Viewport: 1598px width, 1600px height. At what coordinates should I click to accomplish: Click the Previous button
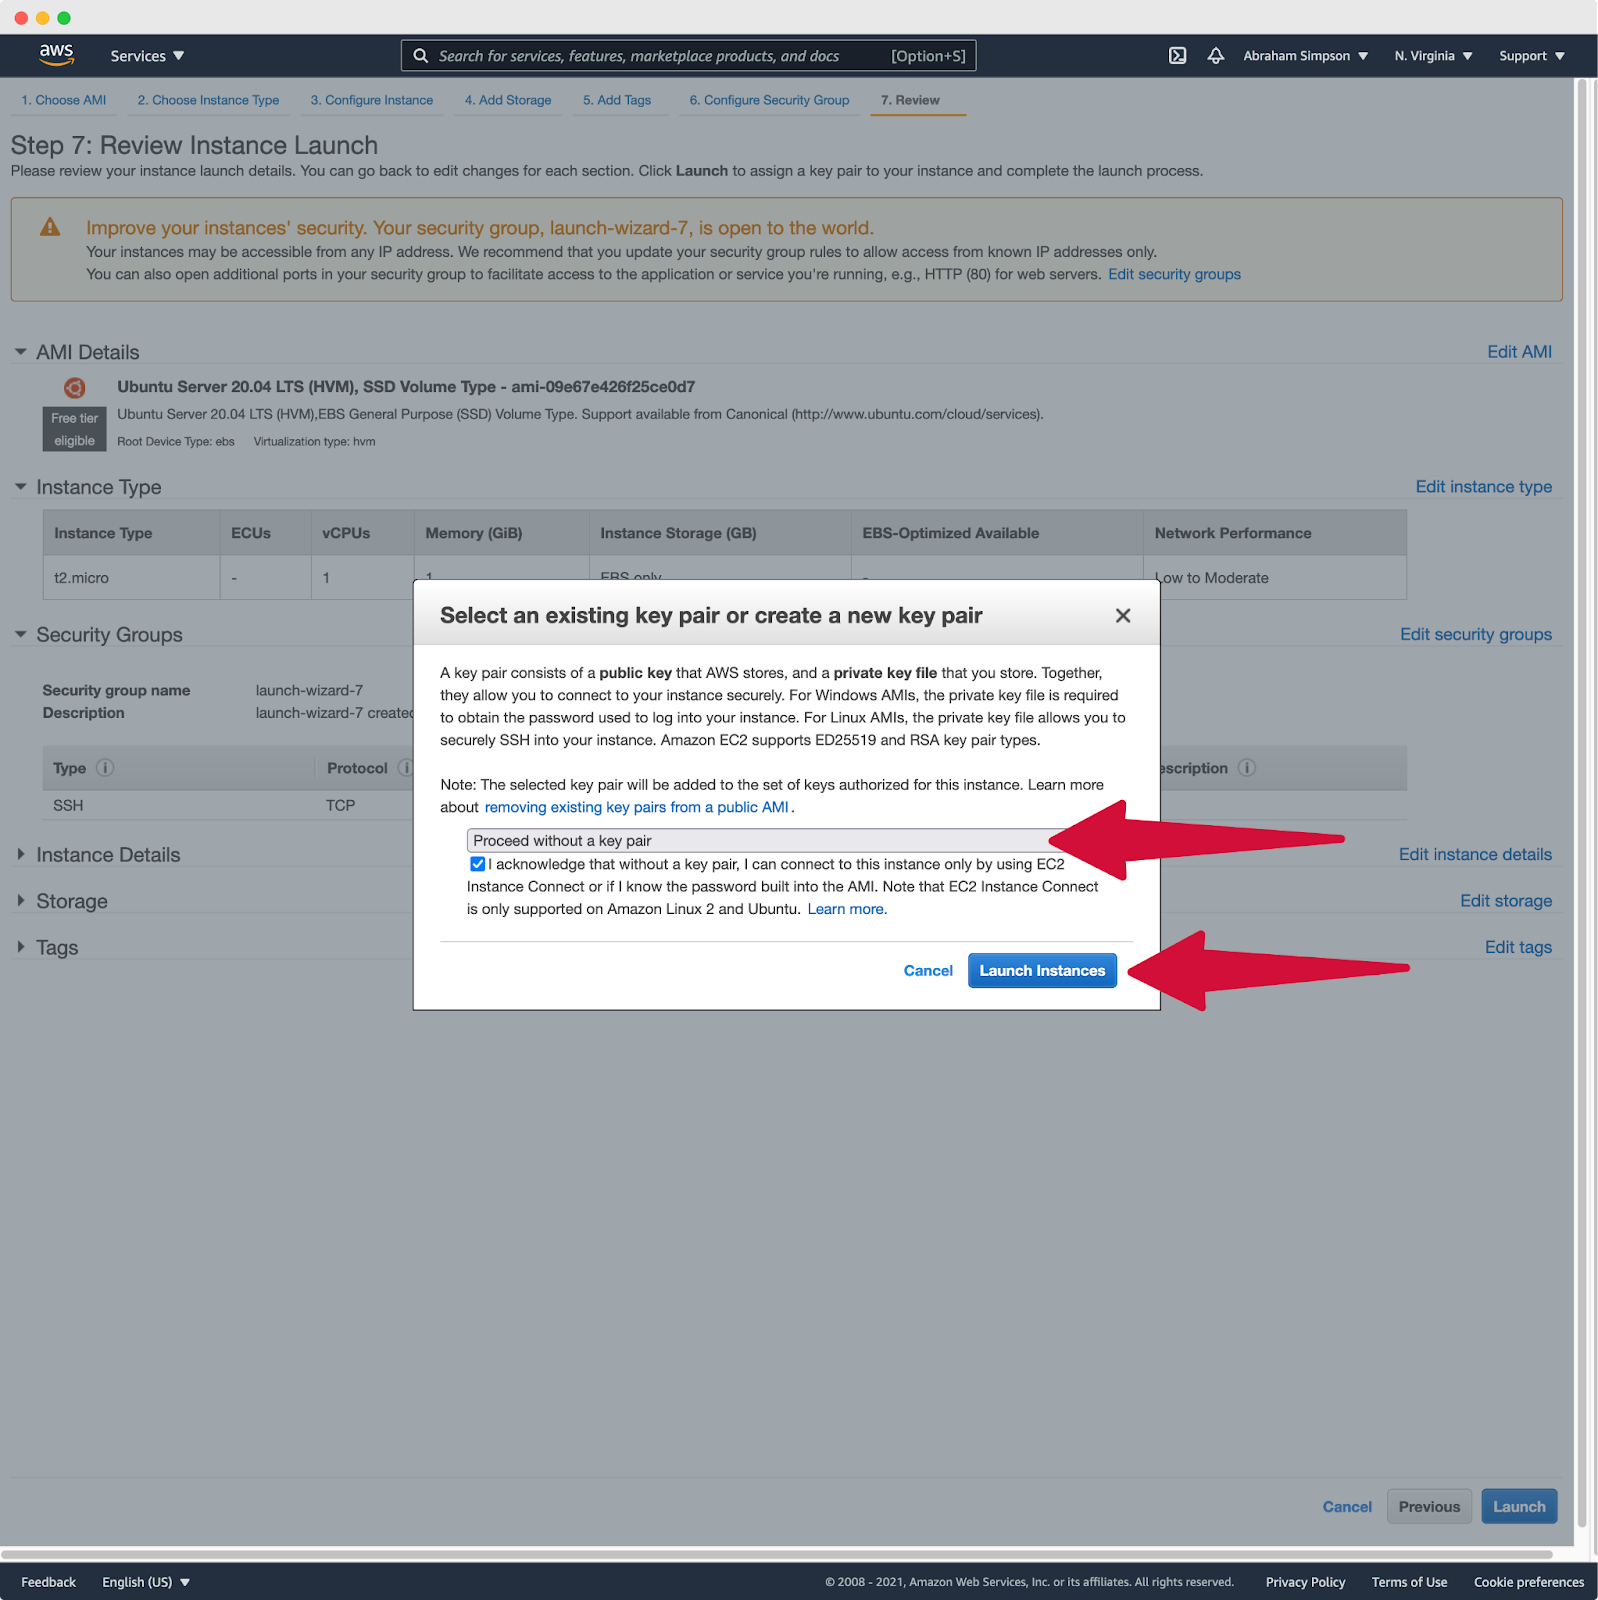(x=1429, y=1507)
